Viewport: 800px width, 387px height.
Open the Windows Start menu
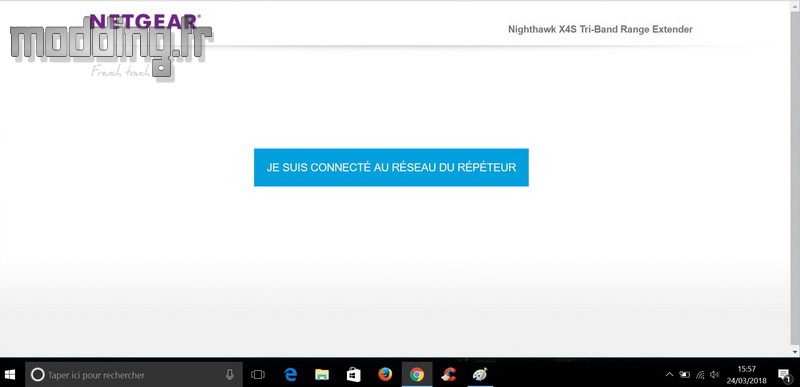click(10, 375)
